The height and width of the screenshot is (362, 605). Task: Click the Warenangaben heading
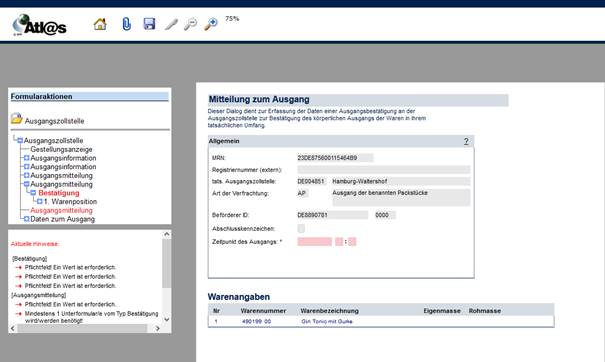pyautogui.click(x=238, y=297)
